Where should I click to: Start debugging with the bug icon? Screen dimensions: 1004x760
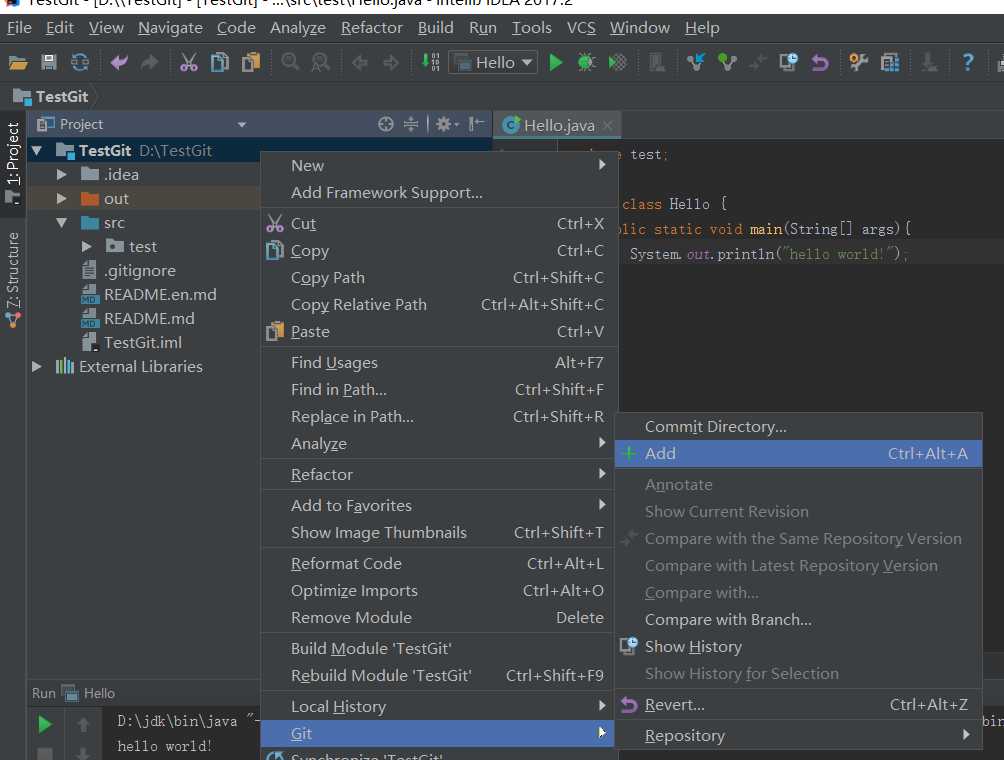click(586, 62)
